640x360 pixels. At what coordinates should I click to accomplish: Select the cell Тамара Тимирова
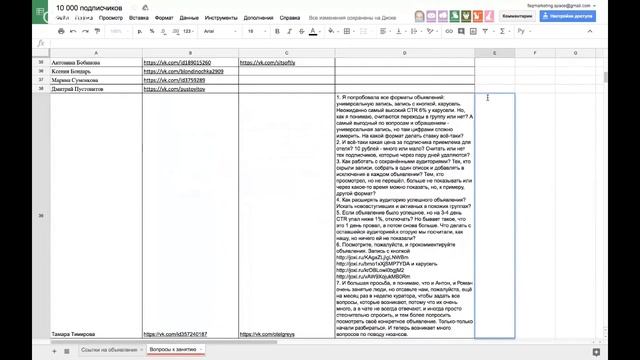click(x=96, y=216)
